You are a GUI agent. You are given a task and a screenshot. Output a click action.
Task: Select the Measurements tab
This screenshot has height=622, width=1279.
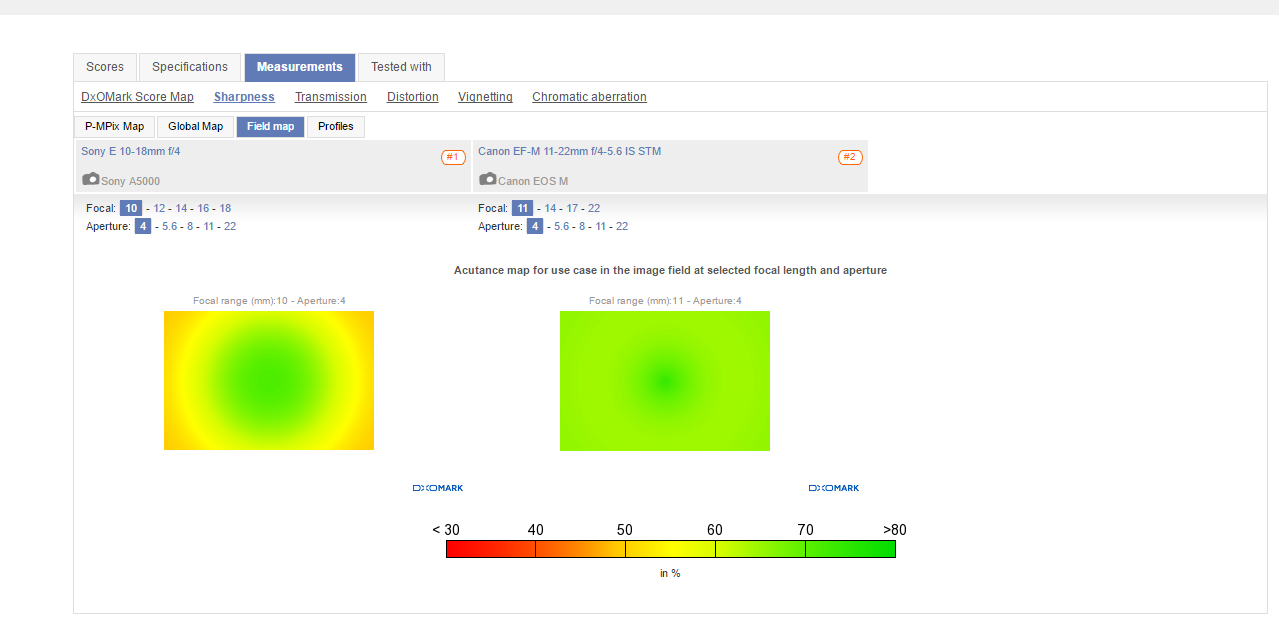tap(300, 67)
